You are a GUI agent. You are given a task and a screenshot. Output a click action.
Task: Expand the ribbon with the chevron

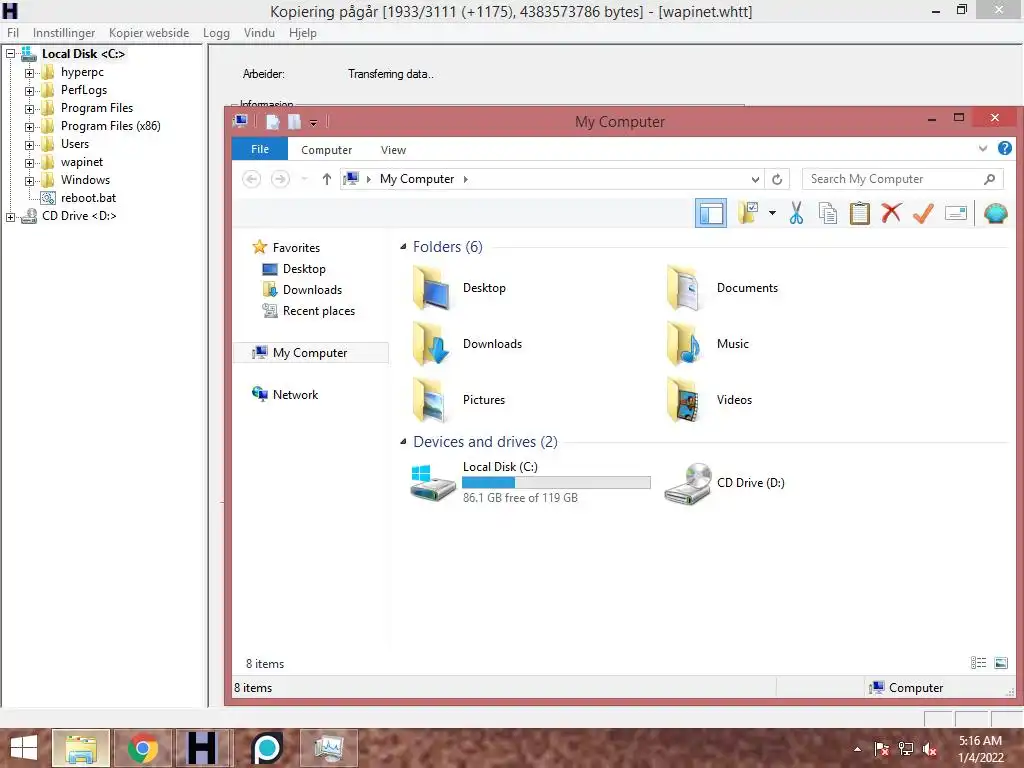[983, 148]
